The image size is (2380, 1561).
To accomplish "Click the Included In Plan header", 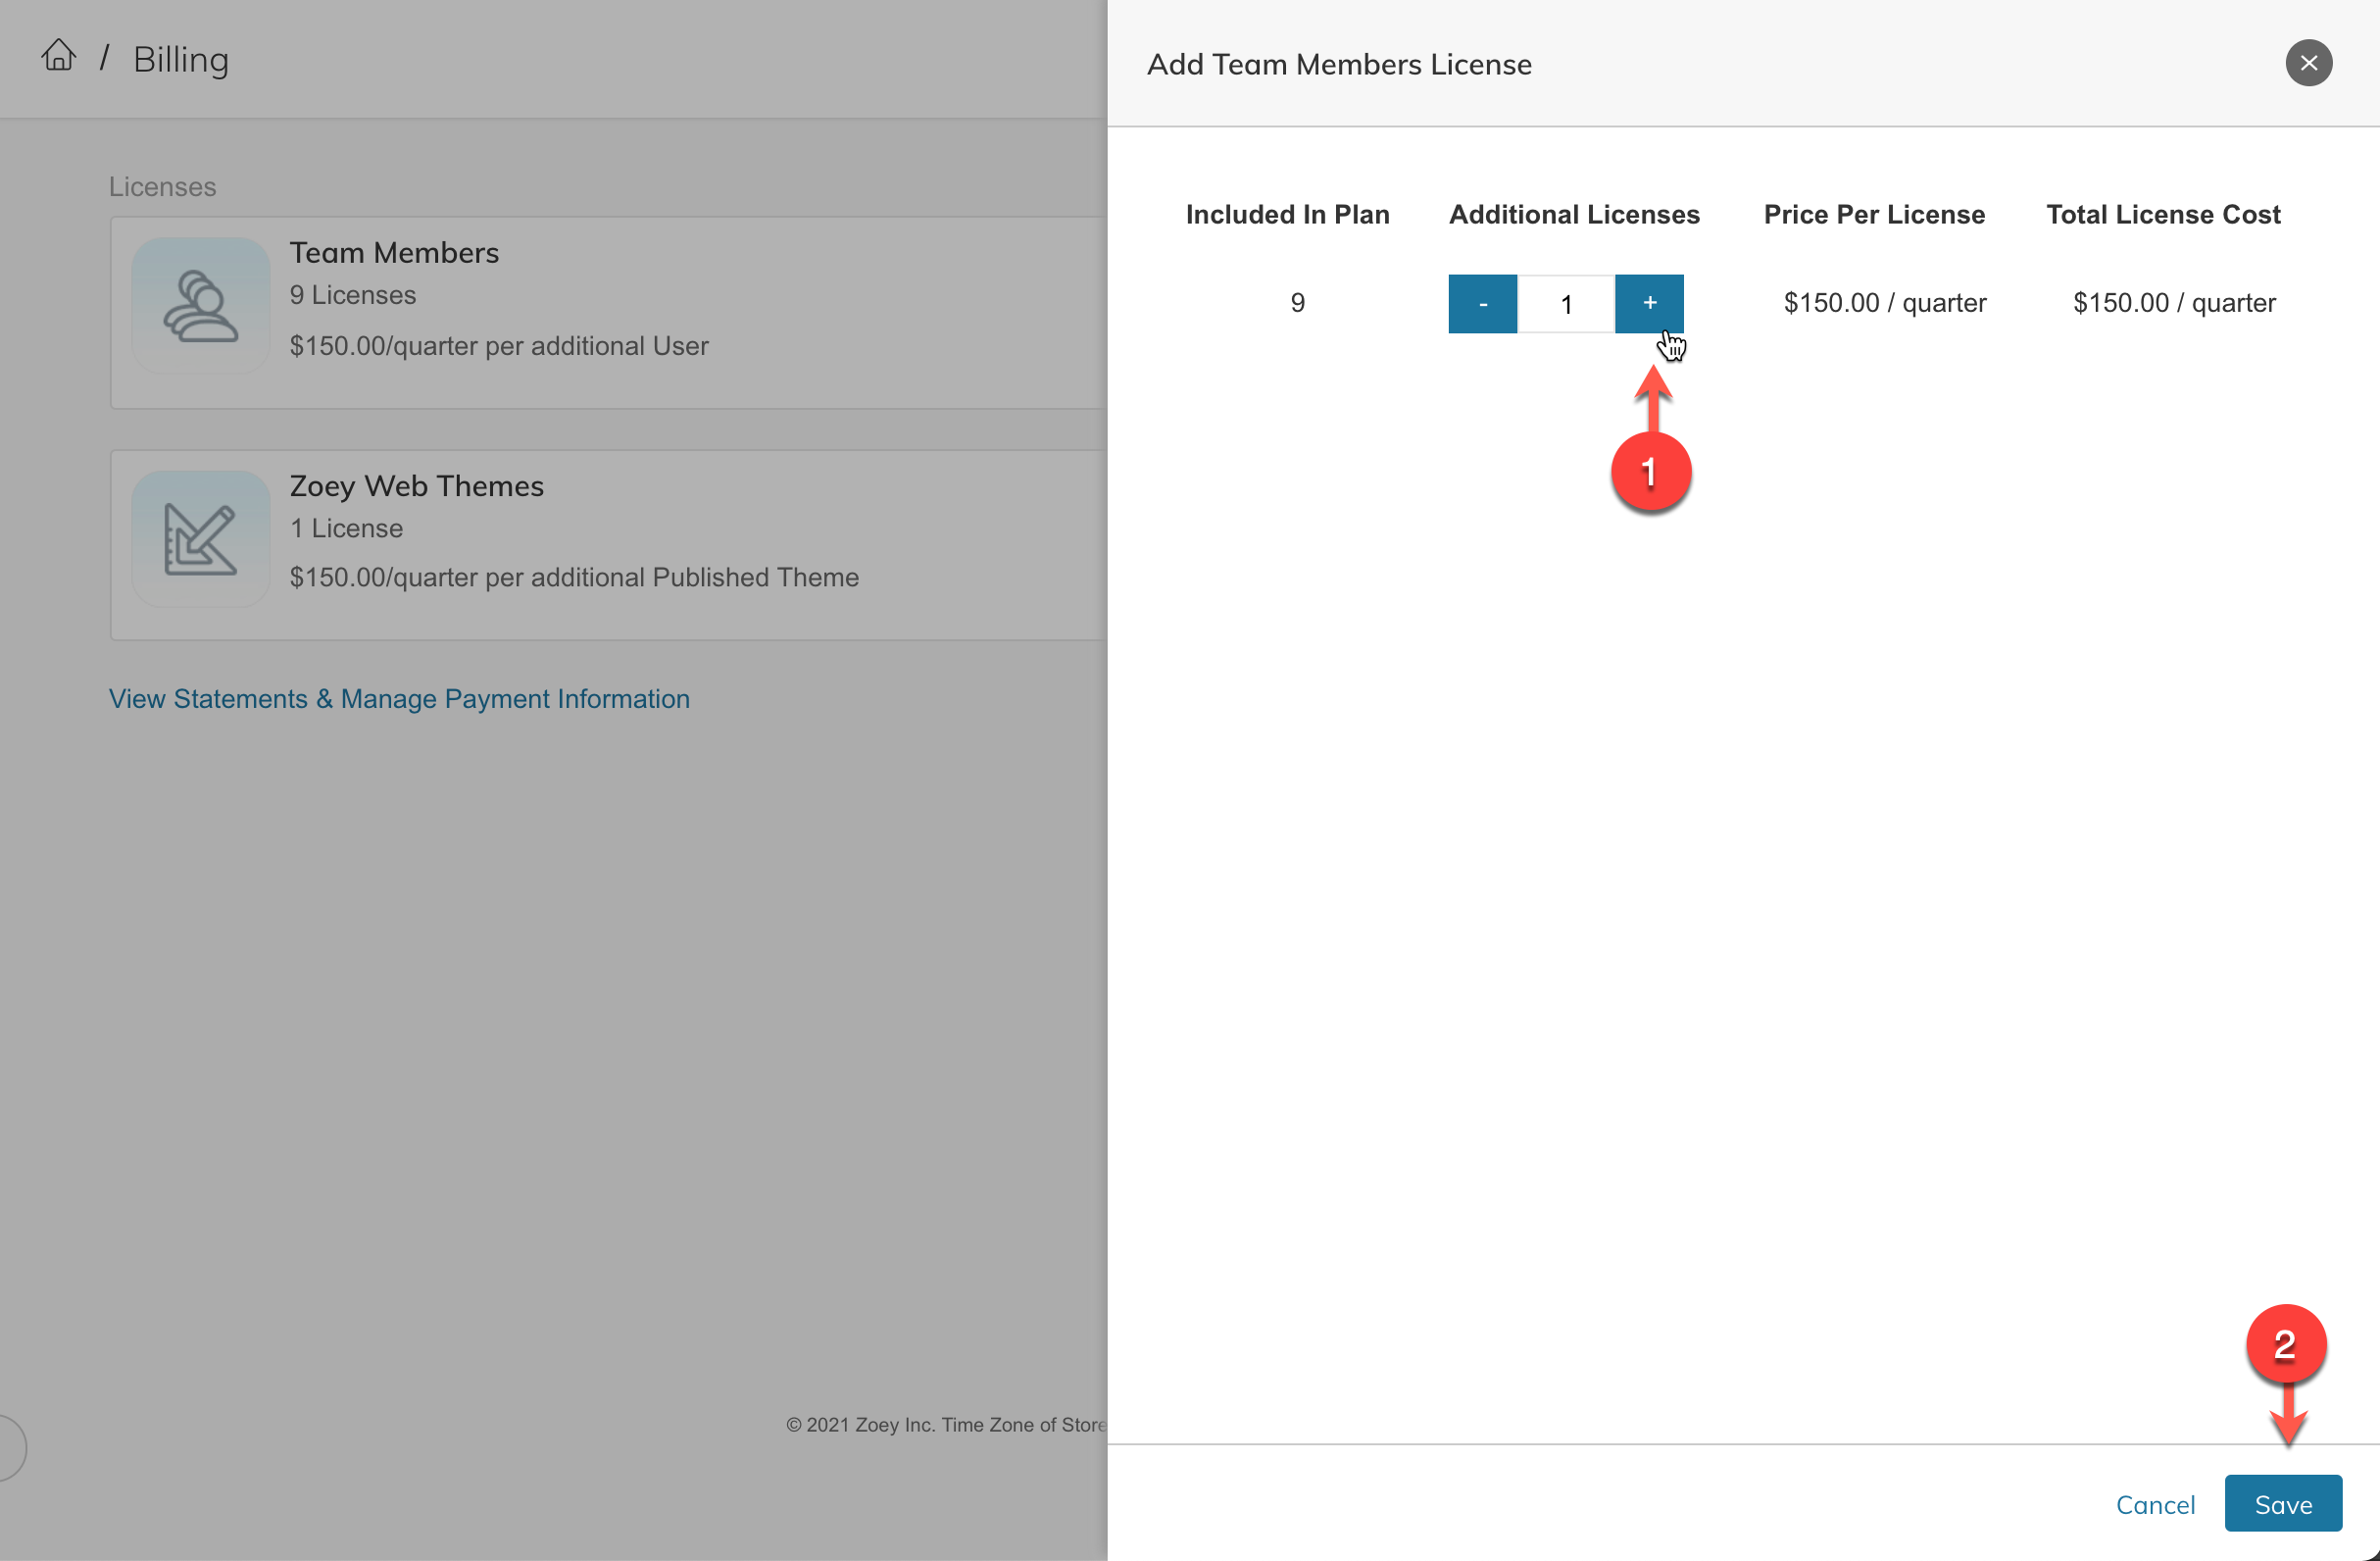I will (x=1287, y=214).
